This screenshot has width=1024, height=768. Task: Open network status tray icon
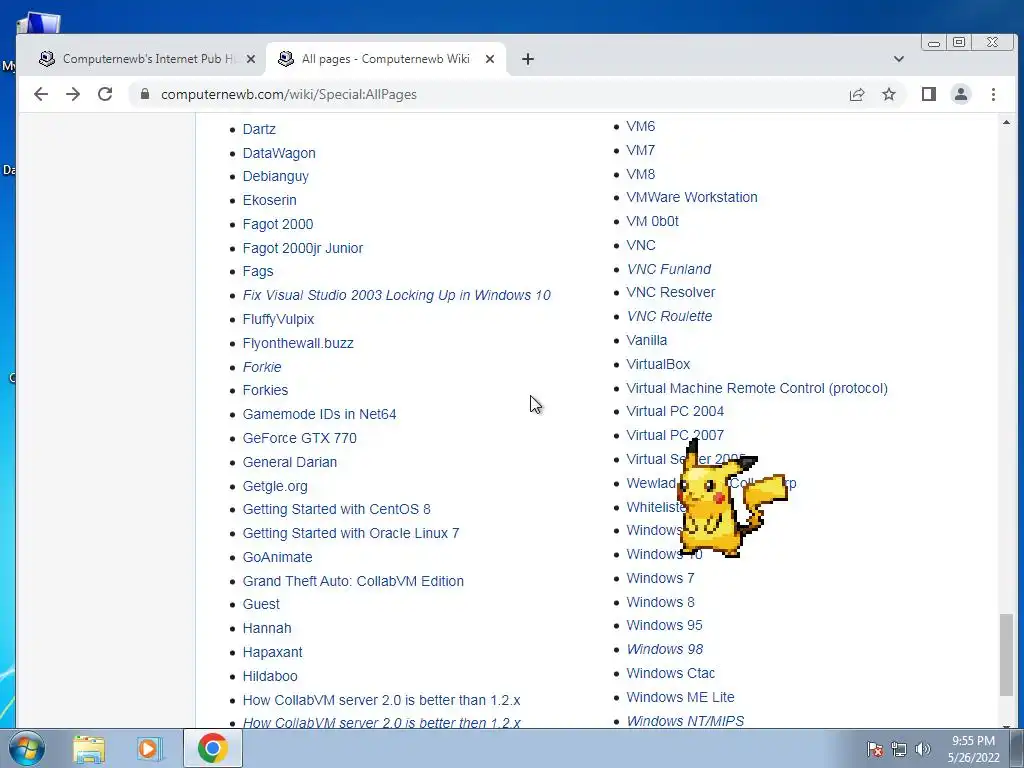tap(899, 750)
